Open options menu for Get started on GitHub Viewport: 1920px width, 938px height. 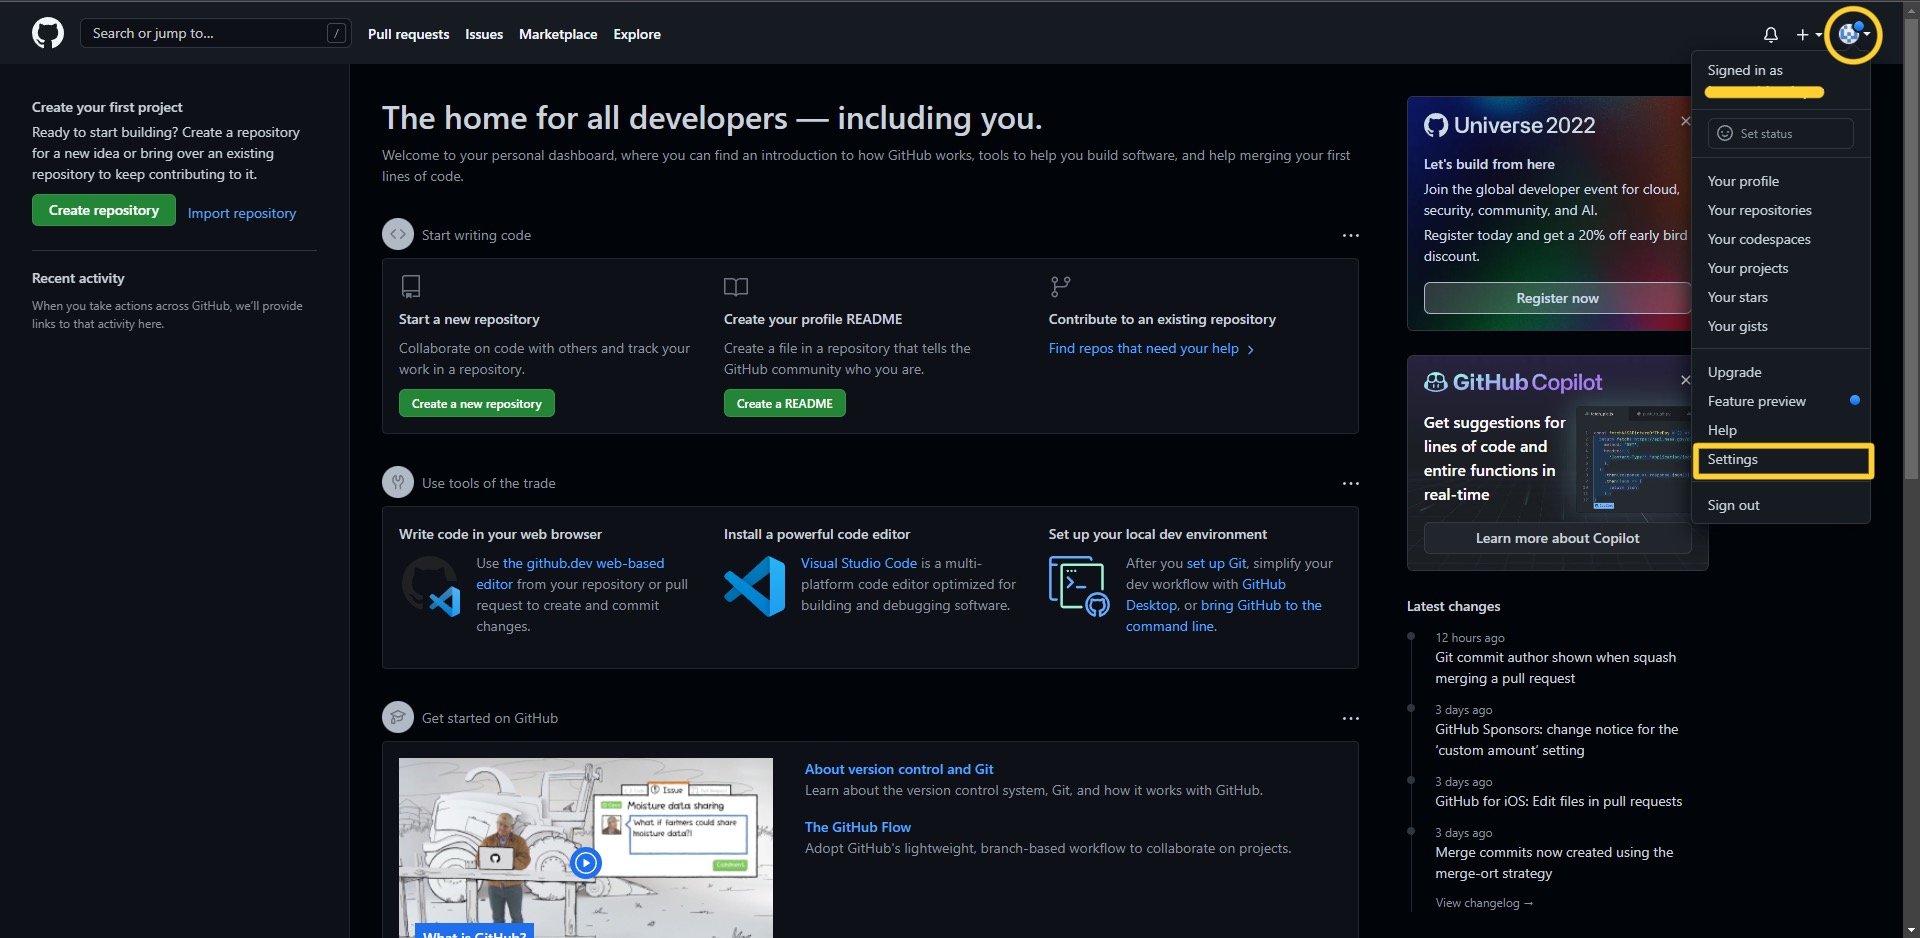1350,718
